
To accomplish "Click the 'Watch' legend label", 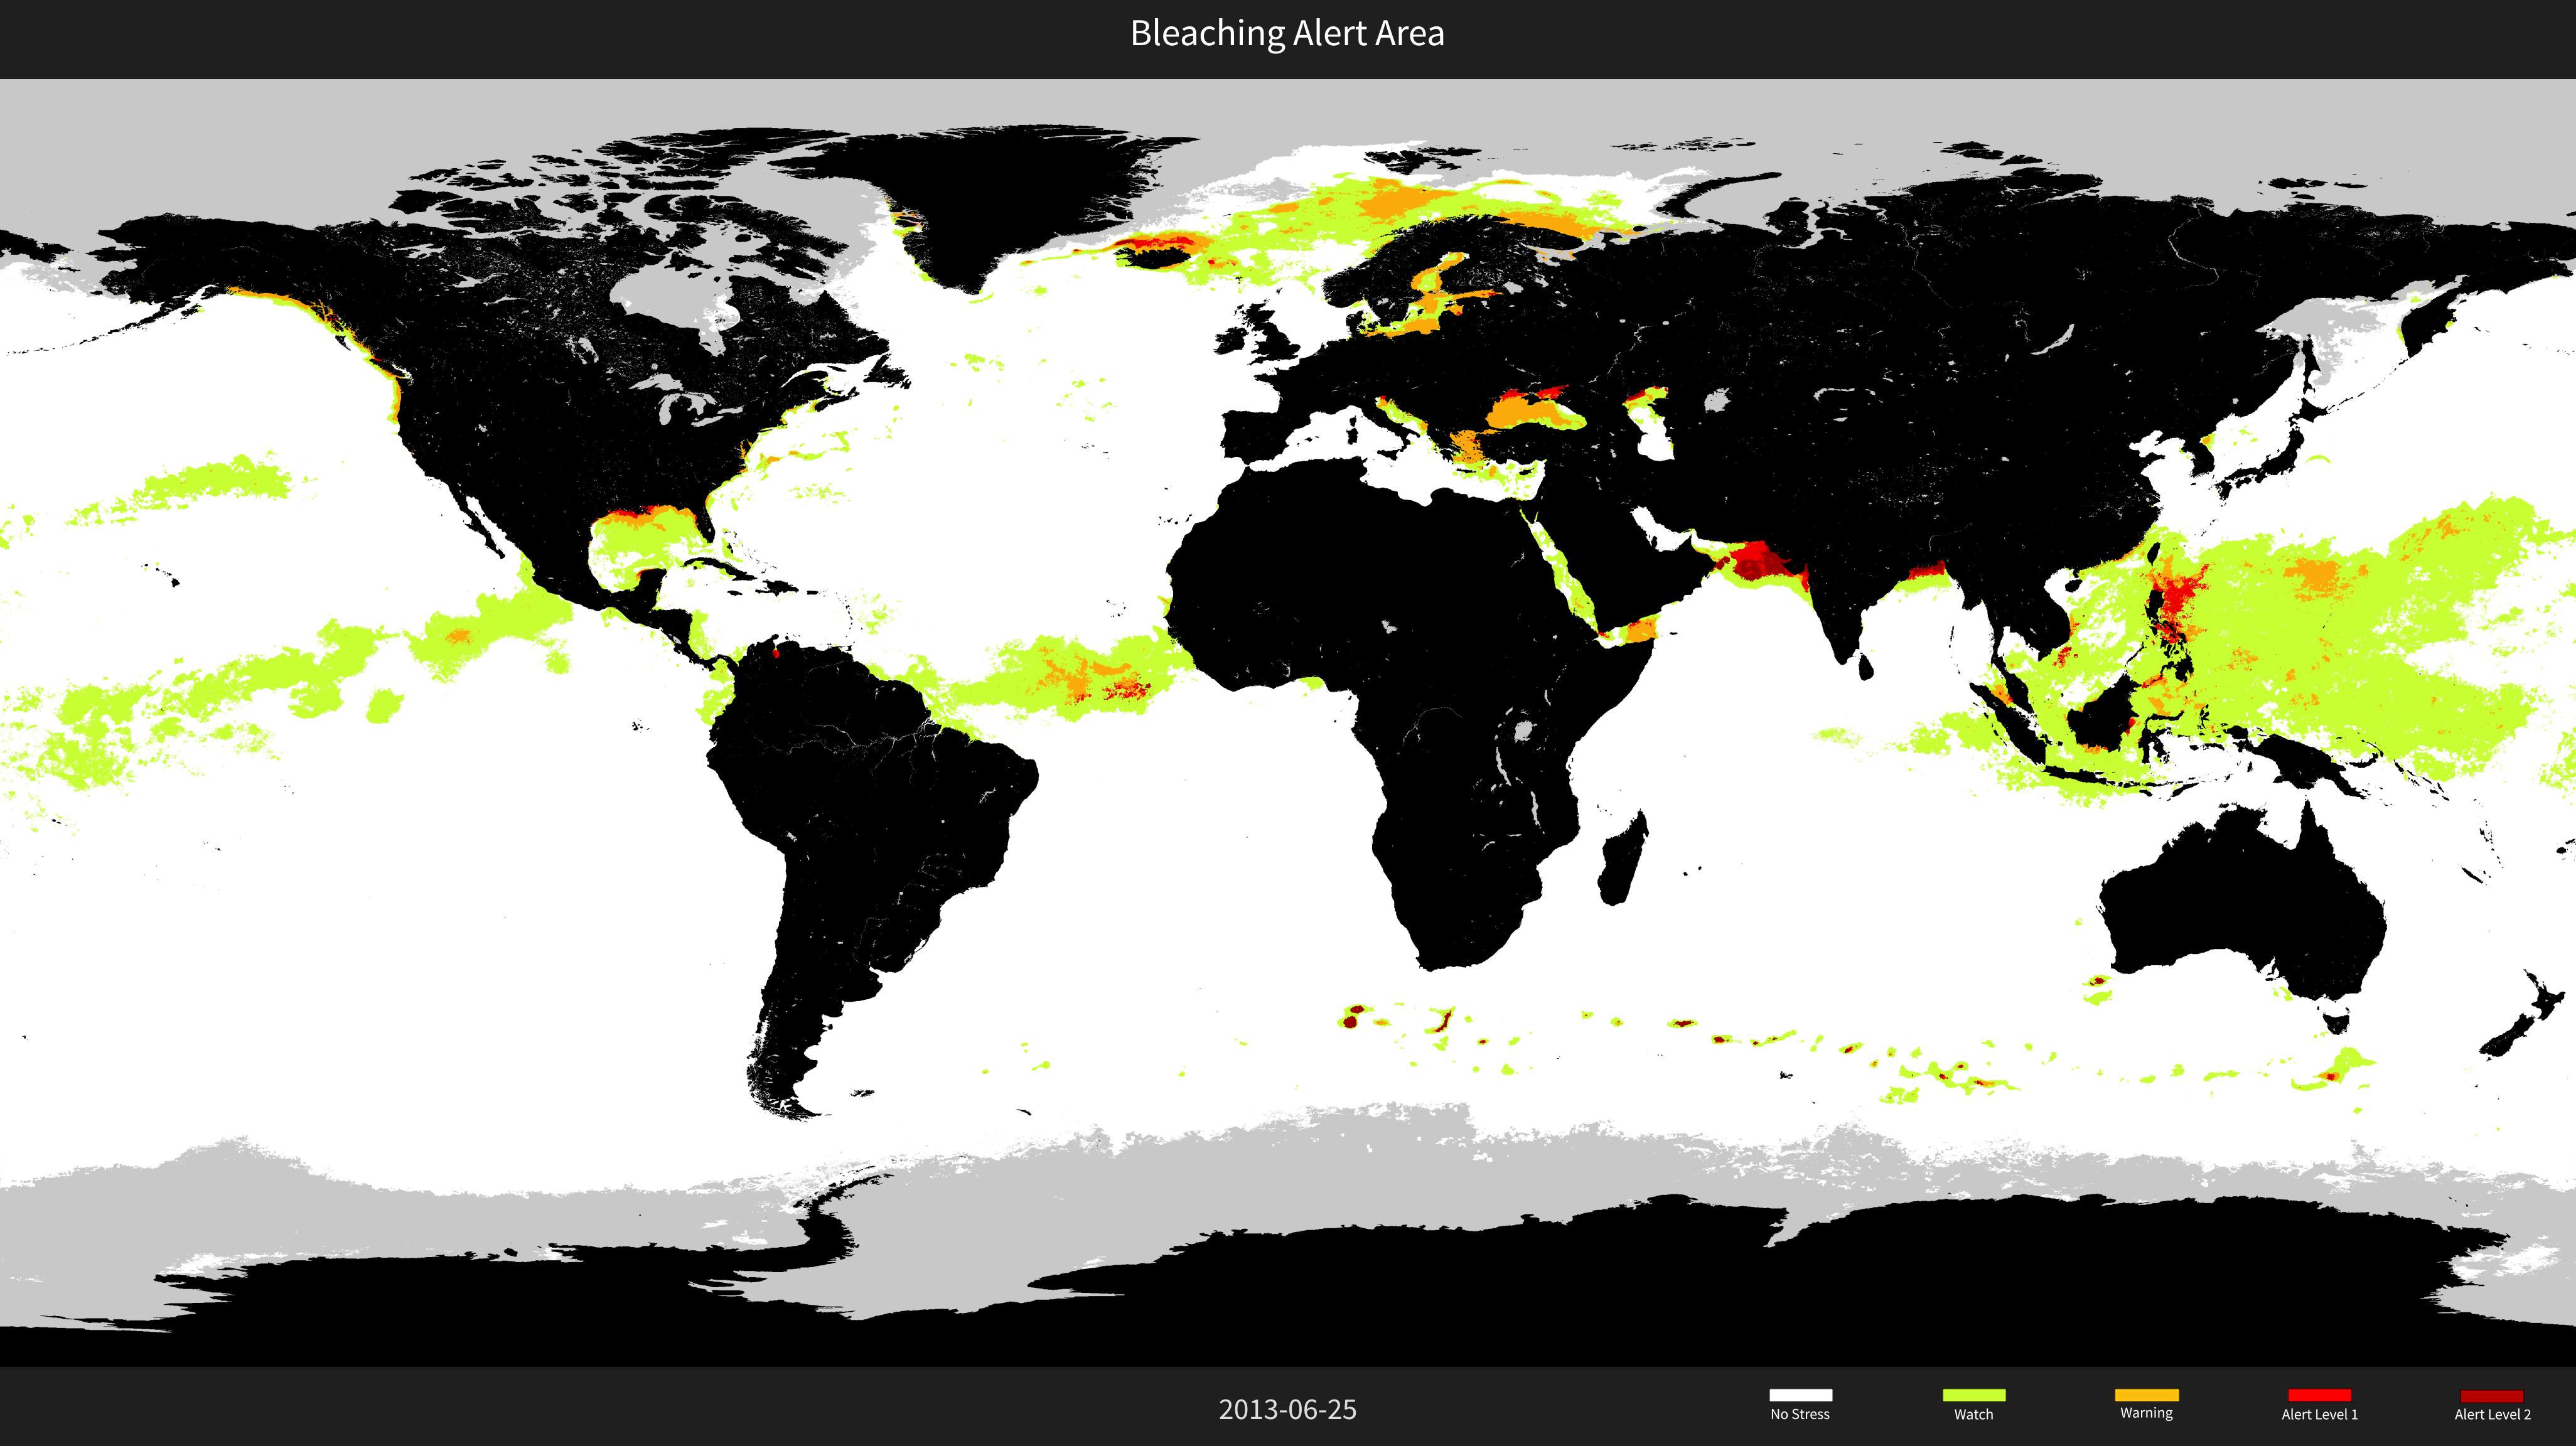I will [1973, 1415].
